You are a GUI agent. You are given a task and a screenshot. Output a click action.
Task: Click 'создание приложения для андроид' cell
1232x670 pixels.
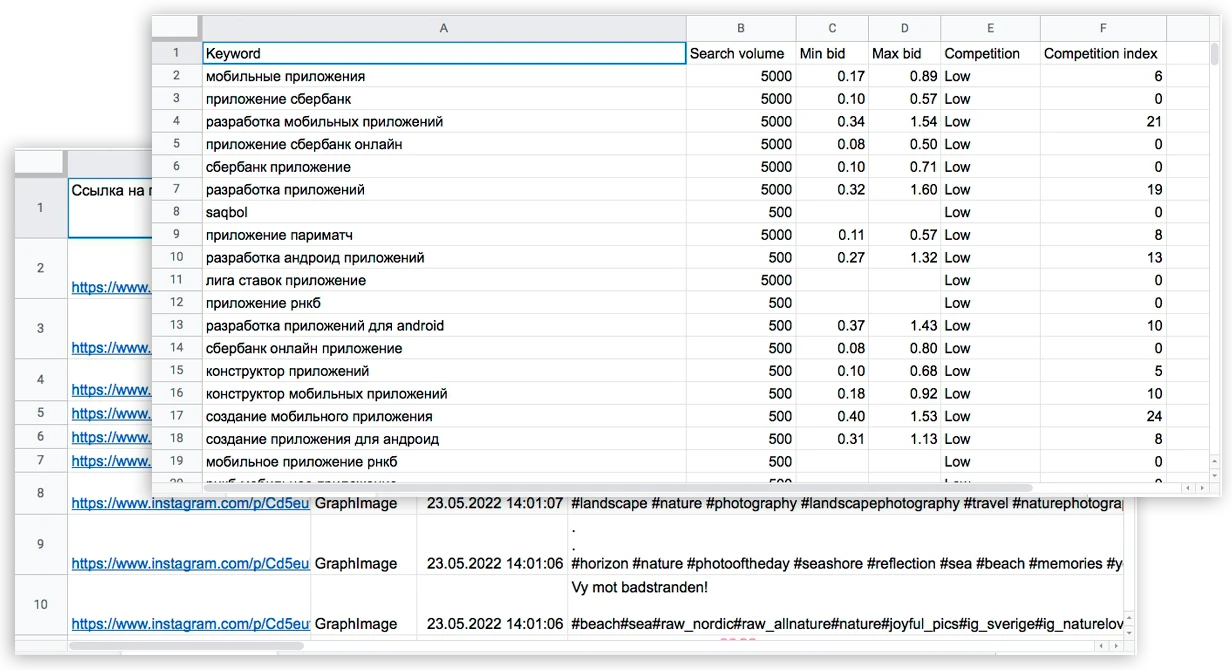coord(444,439)
